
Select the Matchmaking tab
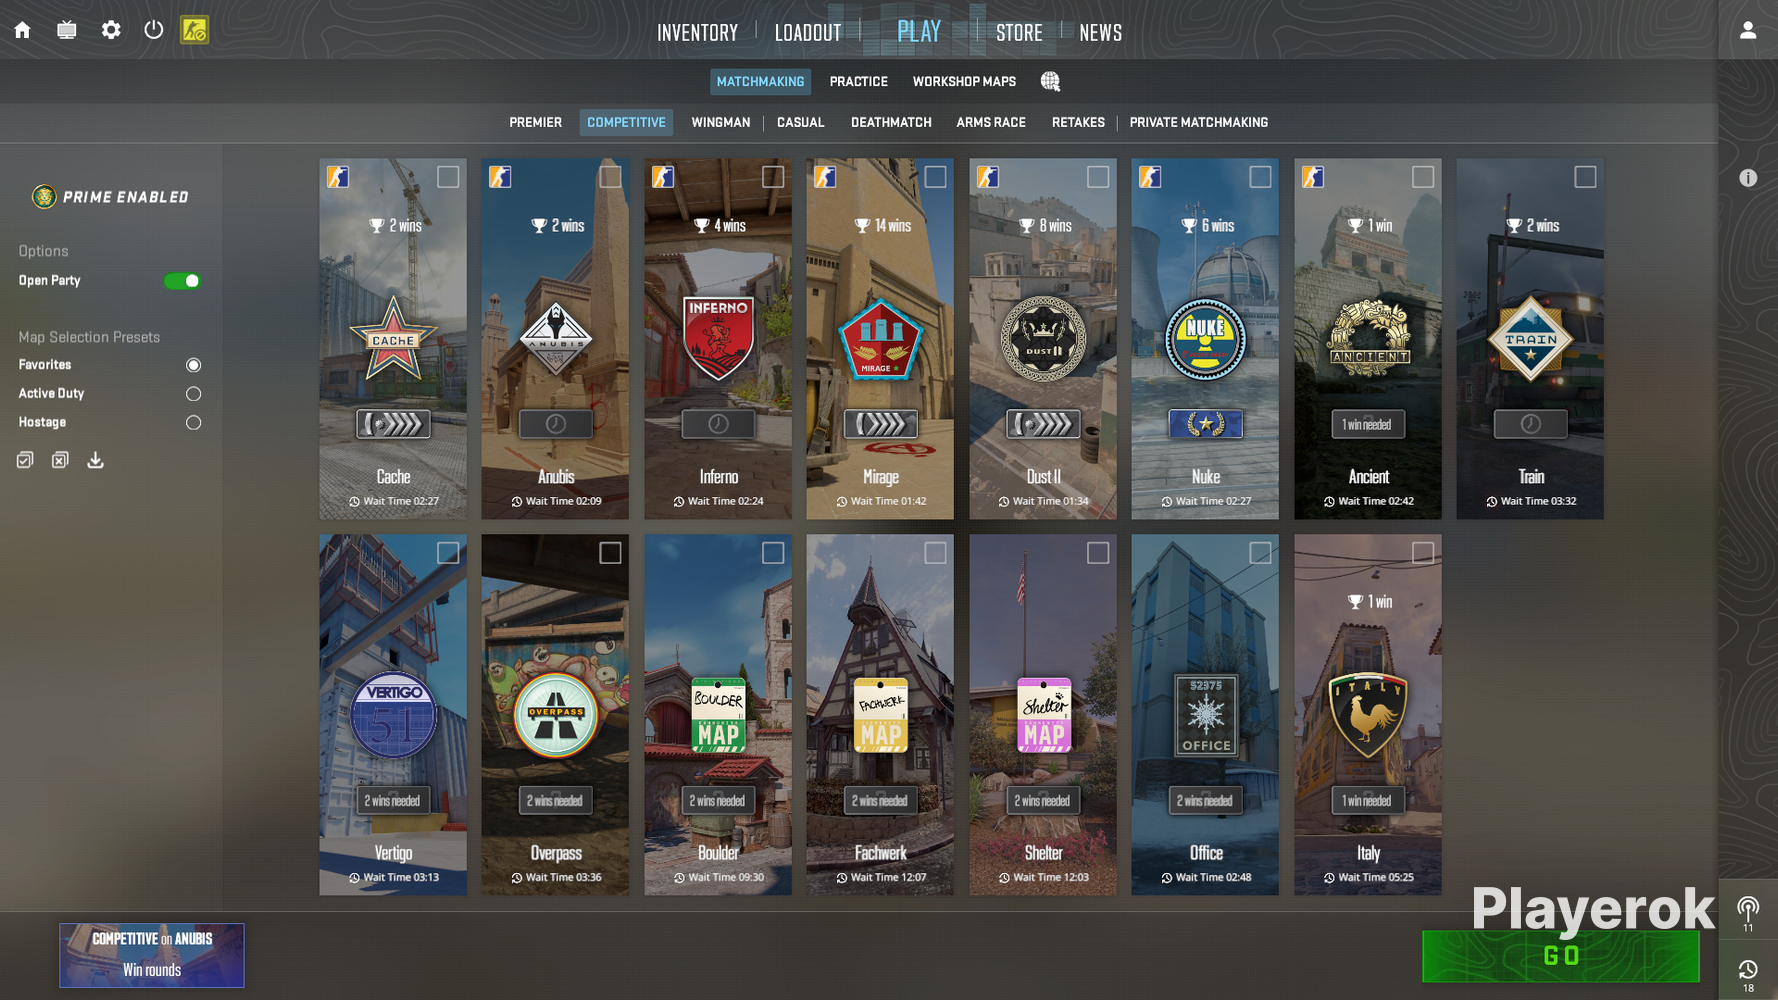760,82
